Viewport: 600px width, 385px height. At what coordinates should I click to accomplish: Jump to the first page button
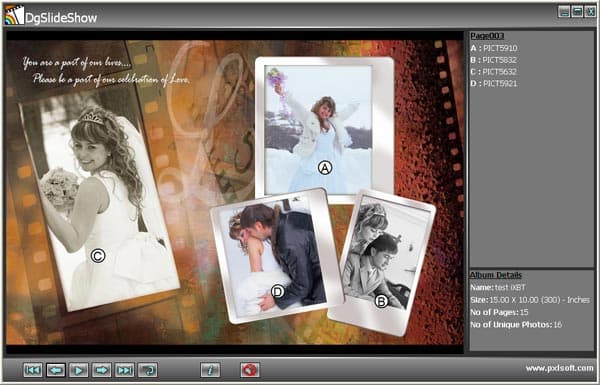pos(33,370)
